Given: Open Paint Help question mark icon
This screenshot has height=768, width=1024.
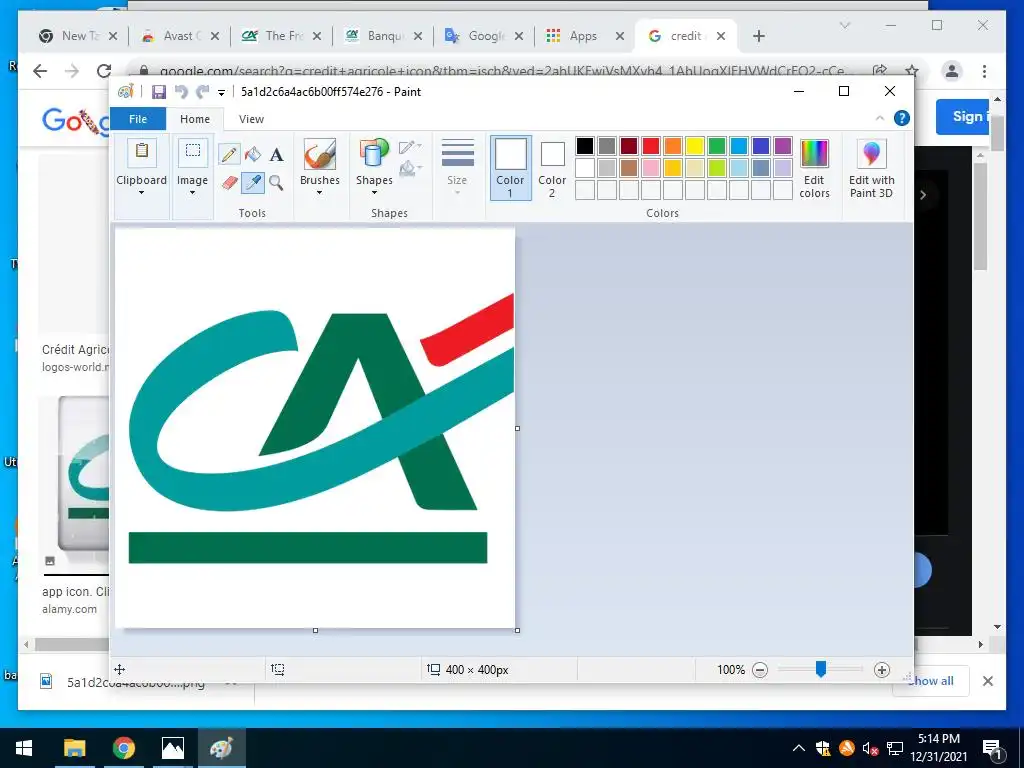Looking at the screenshot, I should [902, 118].
